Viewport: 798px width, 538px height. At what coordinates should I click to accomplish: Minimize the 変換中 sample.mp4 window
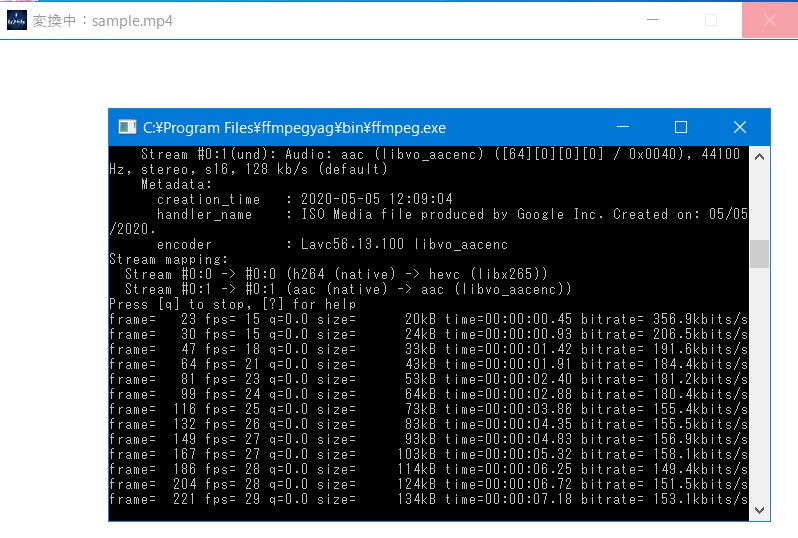tap(651, 20)
